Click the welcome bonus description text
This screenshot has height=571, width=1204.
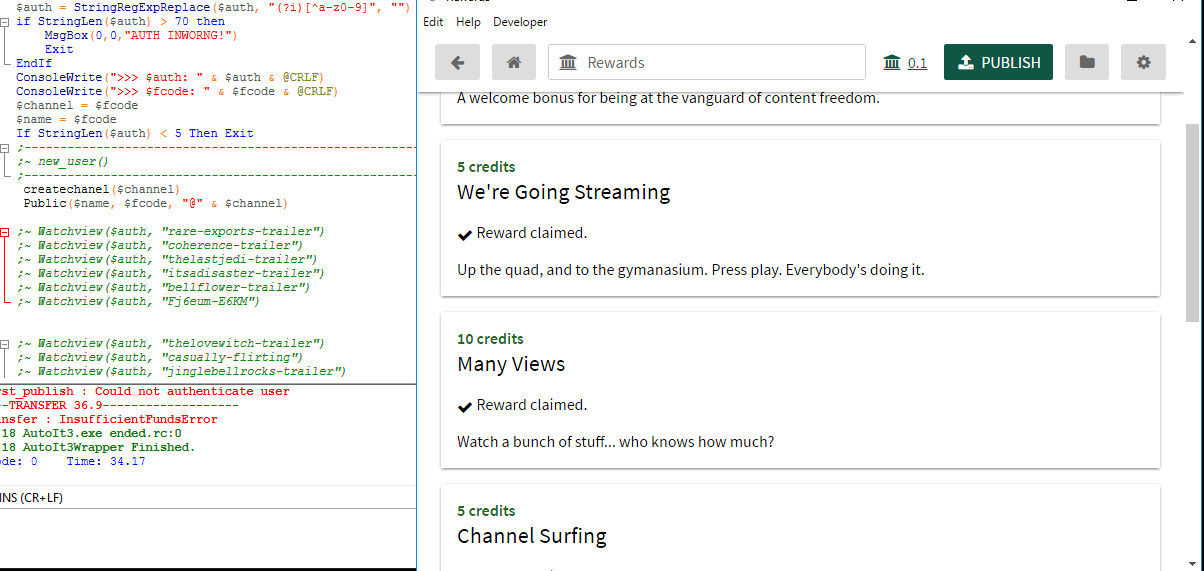(x=669, y=98)
